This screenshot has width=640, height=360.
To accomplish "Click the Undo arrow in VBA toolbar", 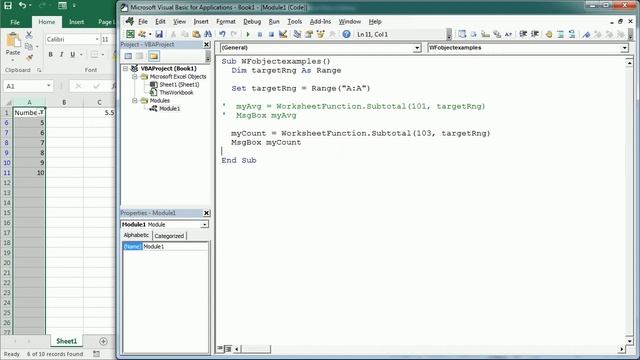I will [222, 34].
